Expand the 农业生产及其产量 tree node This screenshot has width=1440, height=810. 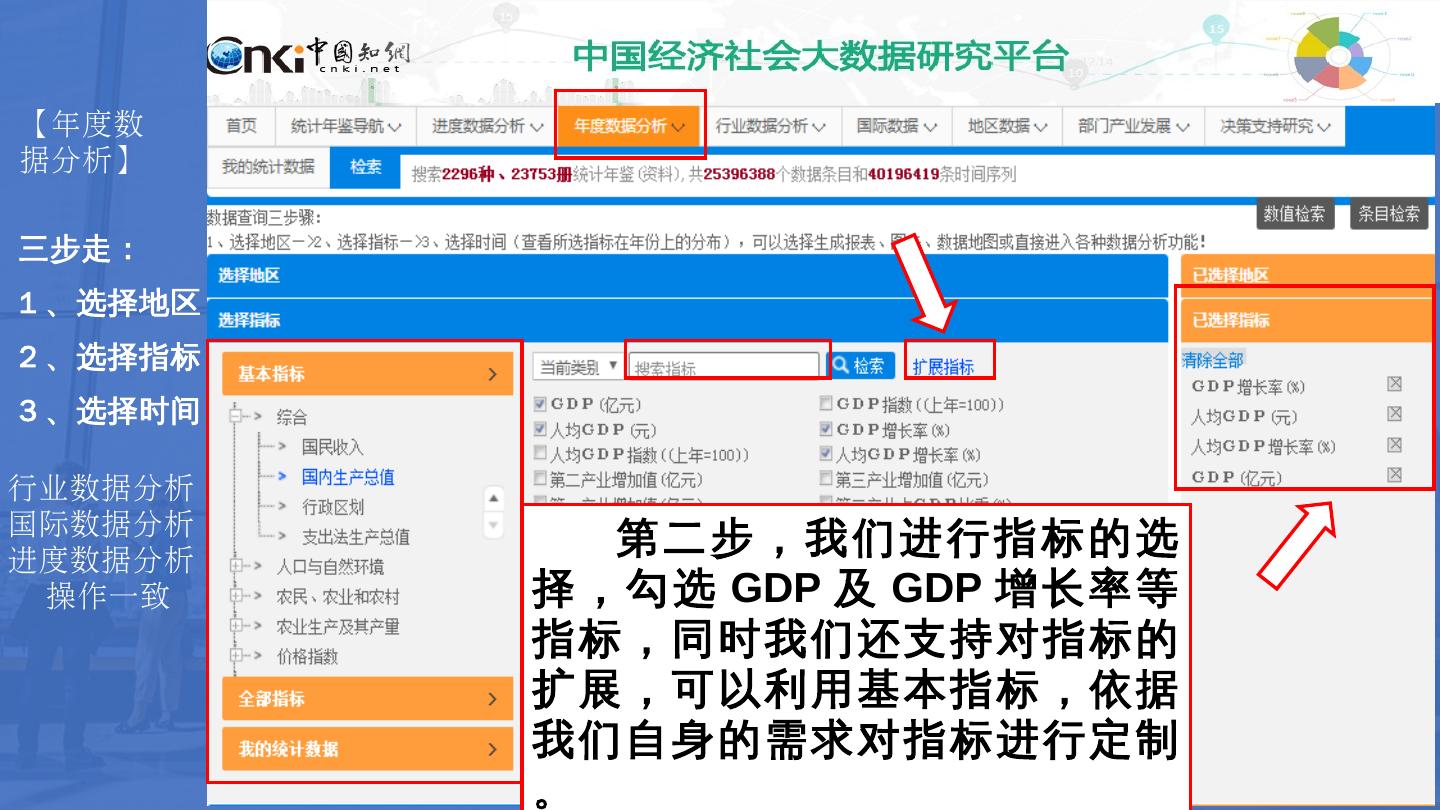click(x=236, y=626)
